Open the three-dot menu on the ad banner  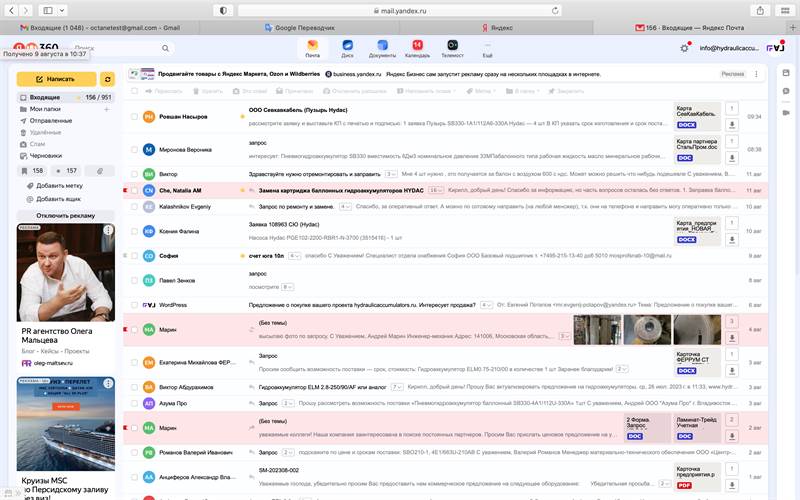click(755, 74)
